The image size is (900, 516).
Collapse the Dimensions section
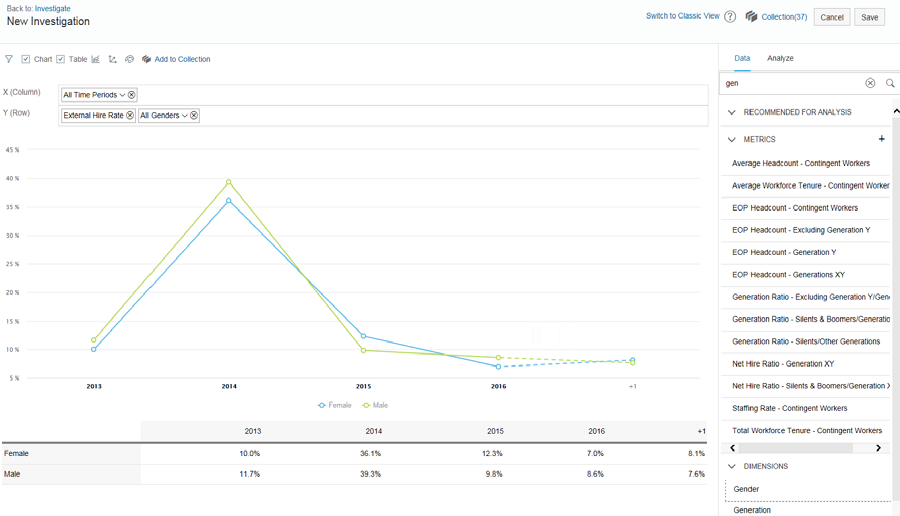[732, 467]
